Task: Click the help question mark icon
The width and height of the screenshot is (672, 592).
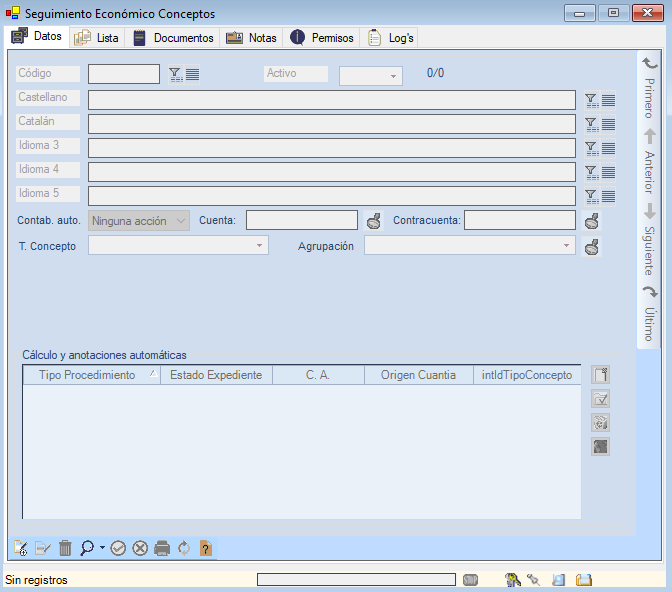Action: click(205, 548)
